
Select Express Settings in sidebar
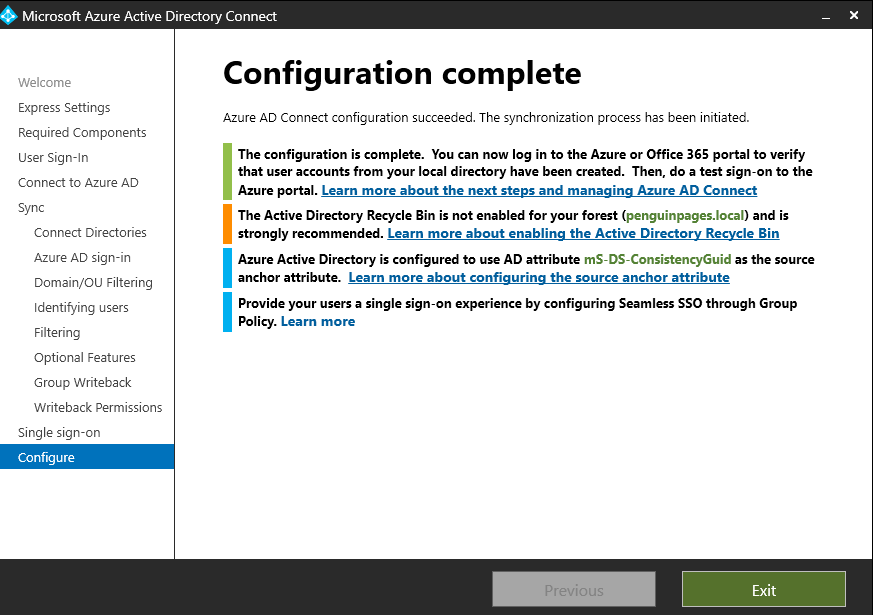pyautogui.click(x=64, y=108)
